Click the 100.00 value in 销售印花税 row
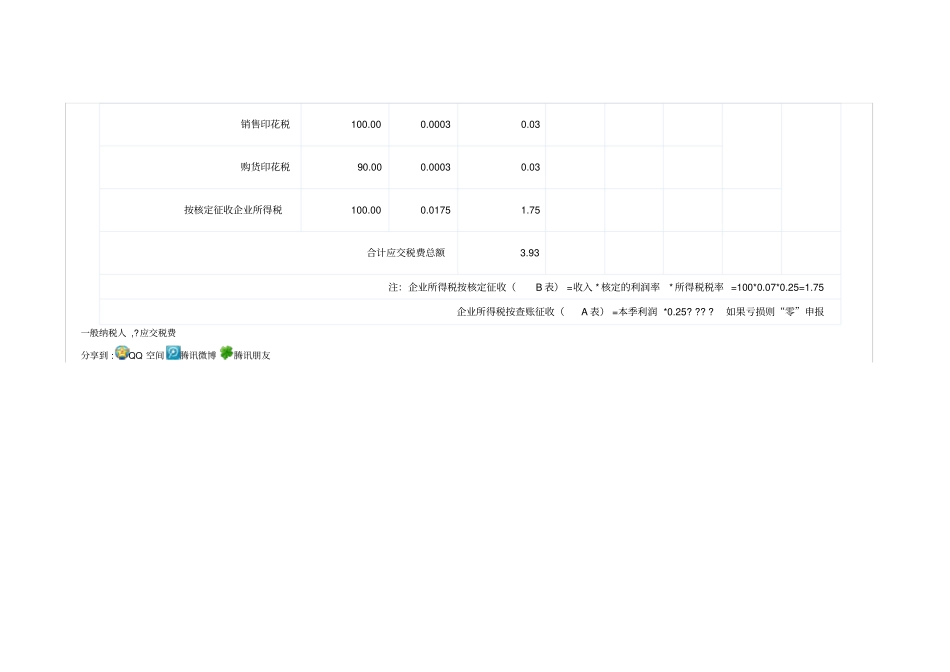This screenshot has height=672, width=950. tap(366, 125)
